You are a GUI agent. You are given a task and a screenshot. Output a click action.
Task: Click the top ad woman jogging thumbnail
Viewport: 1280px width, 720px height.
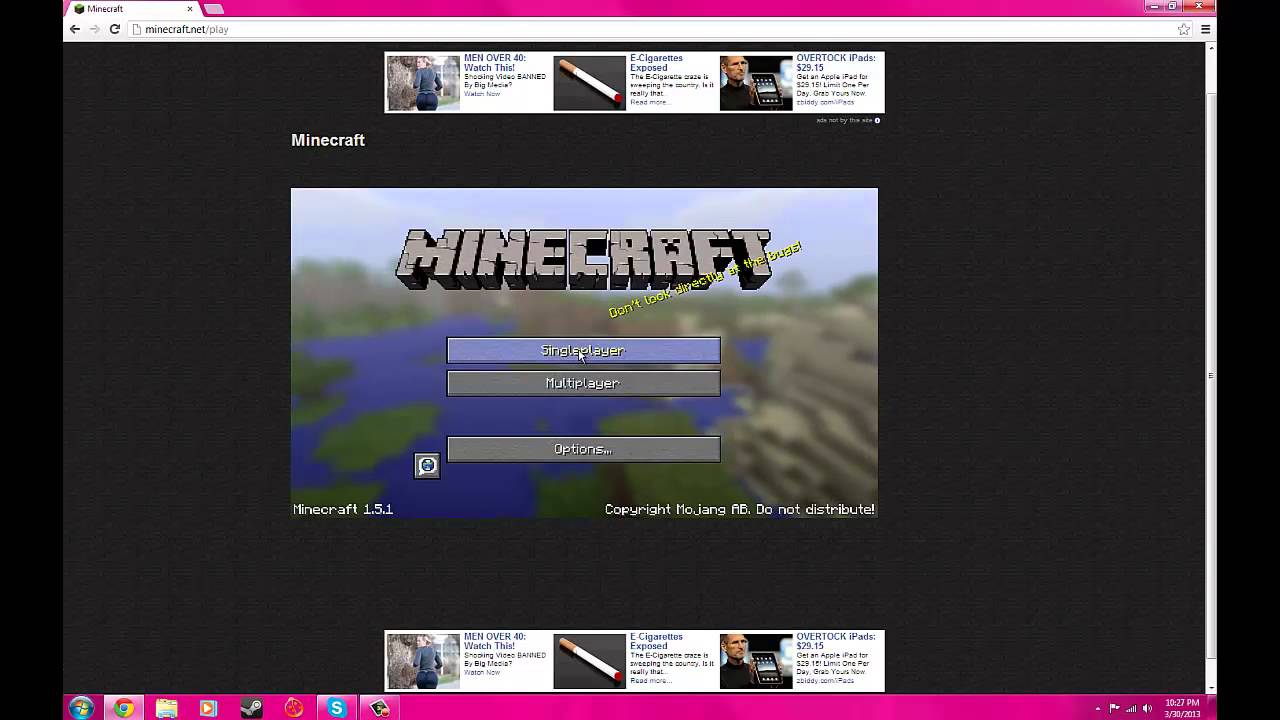[423, 83]
